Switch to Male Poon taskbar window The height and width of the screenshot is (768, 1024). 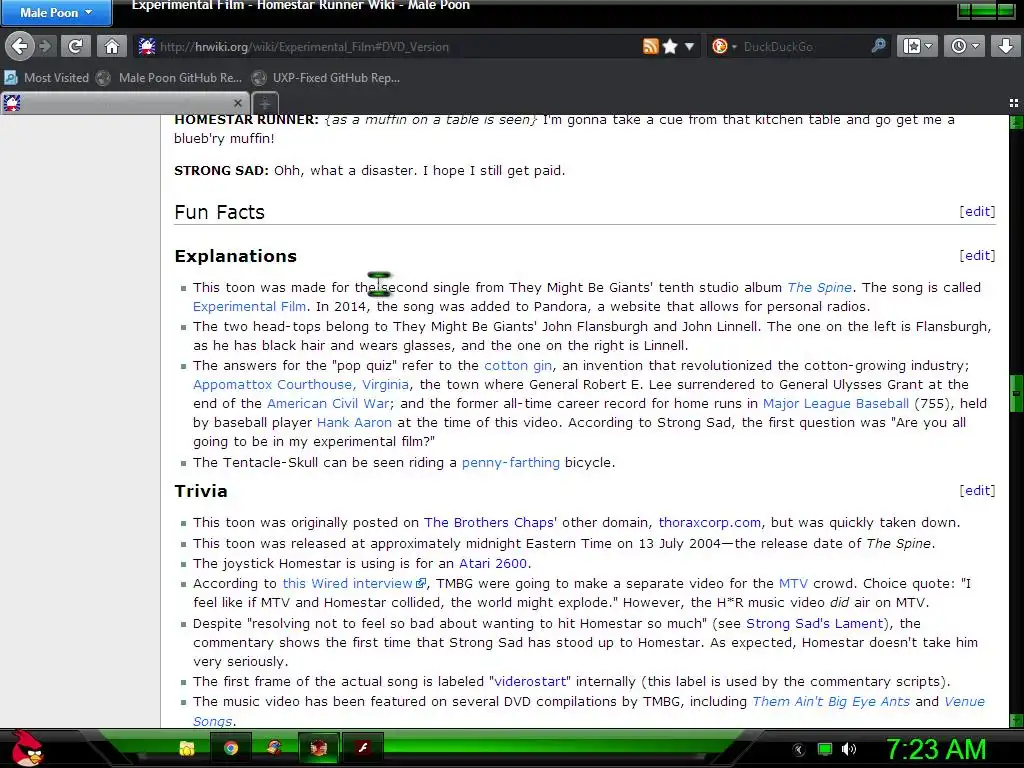318,748
